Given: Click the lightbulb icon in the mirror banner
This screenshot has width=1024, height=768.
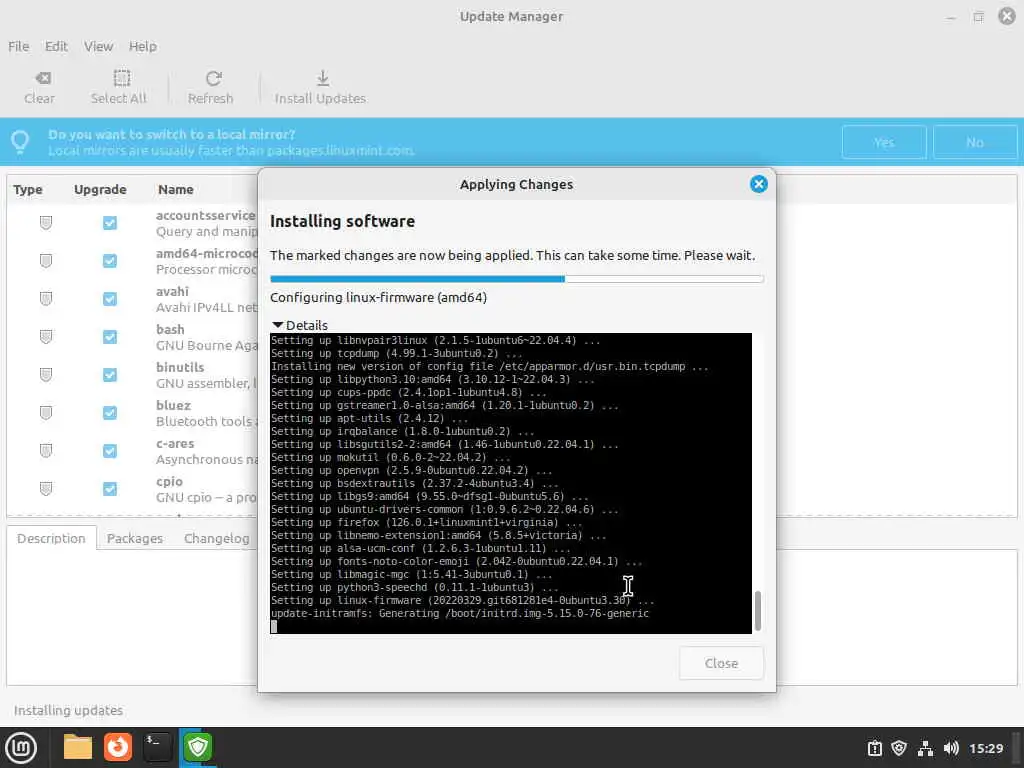Looking at the screenshot, I should pos(20,142).
